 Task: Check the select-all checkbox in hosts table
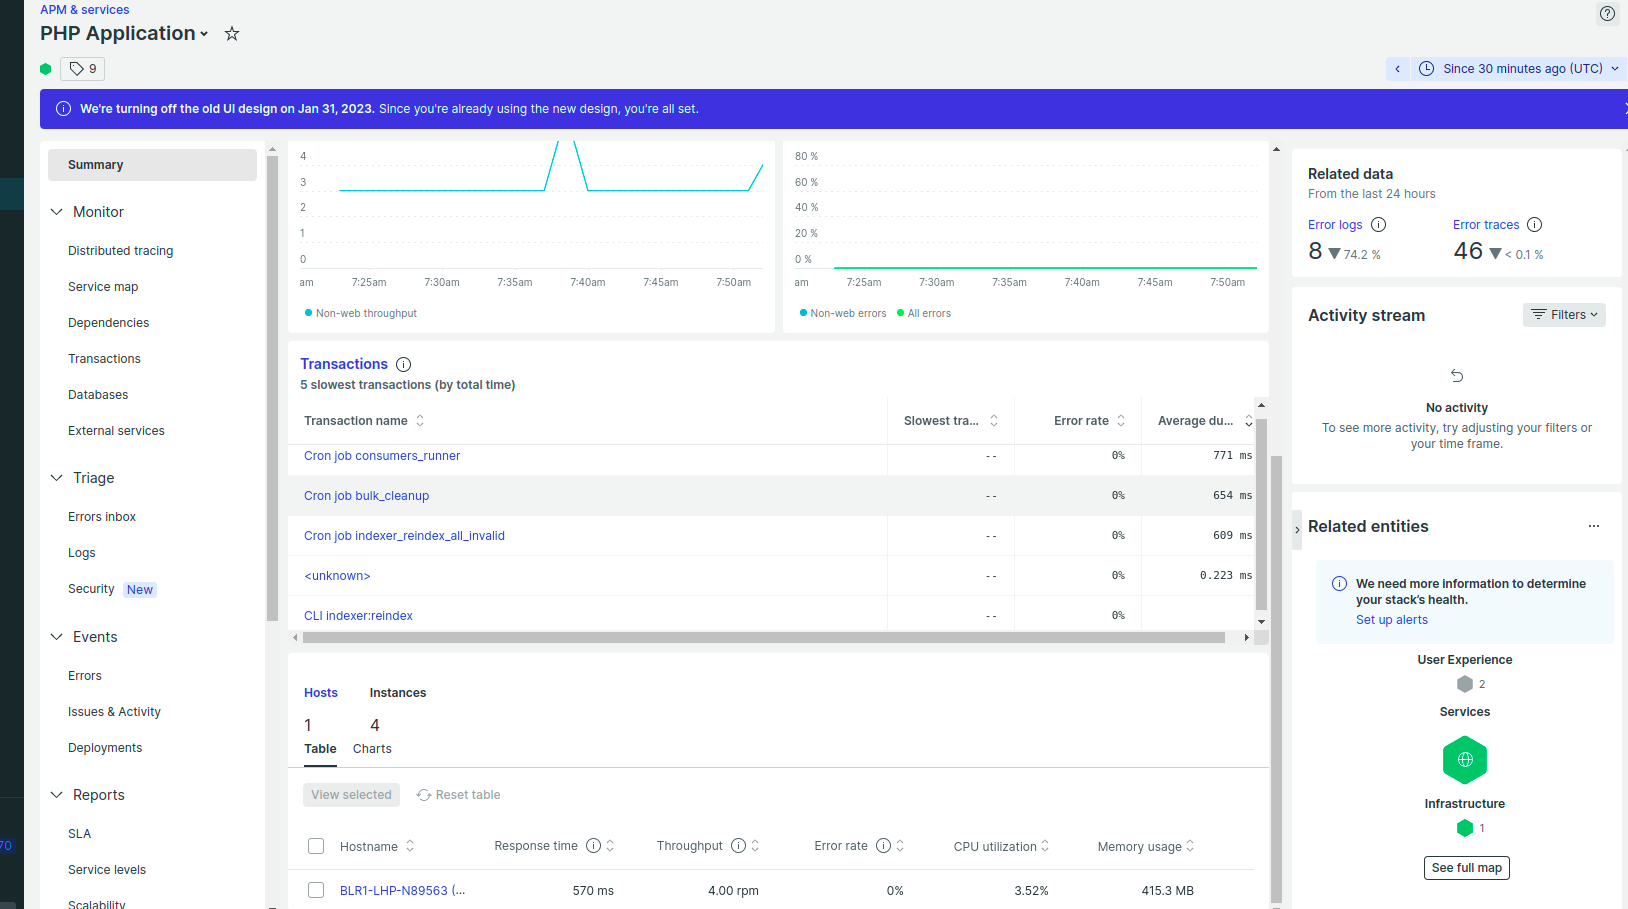[316, 845]
